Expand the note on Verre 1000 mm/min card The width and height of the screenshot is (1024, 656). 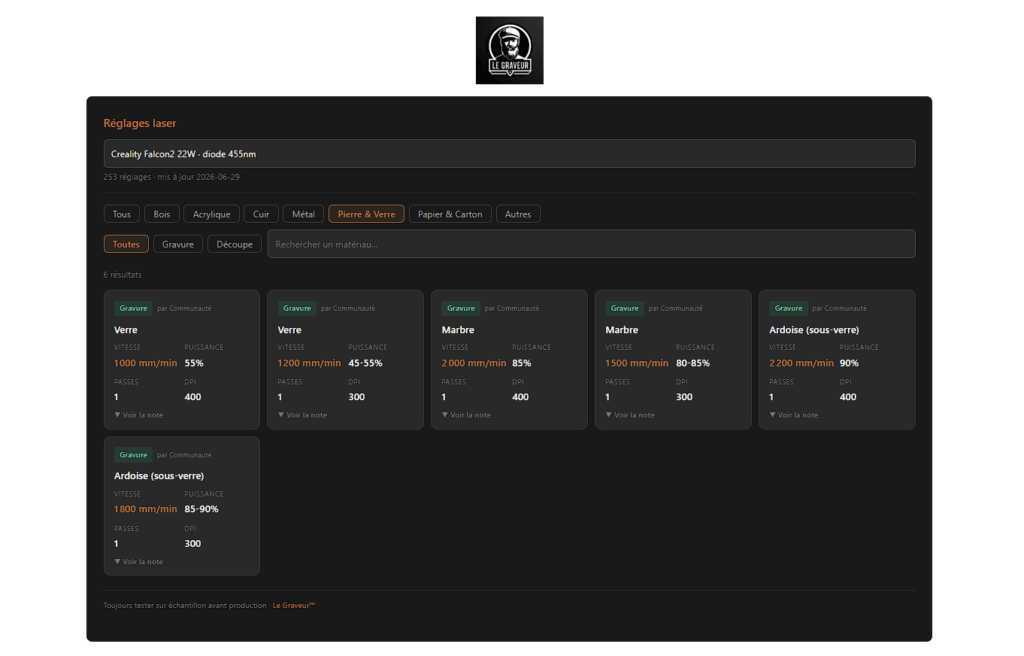(139, 415)
